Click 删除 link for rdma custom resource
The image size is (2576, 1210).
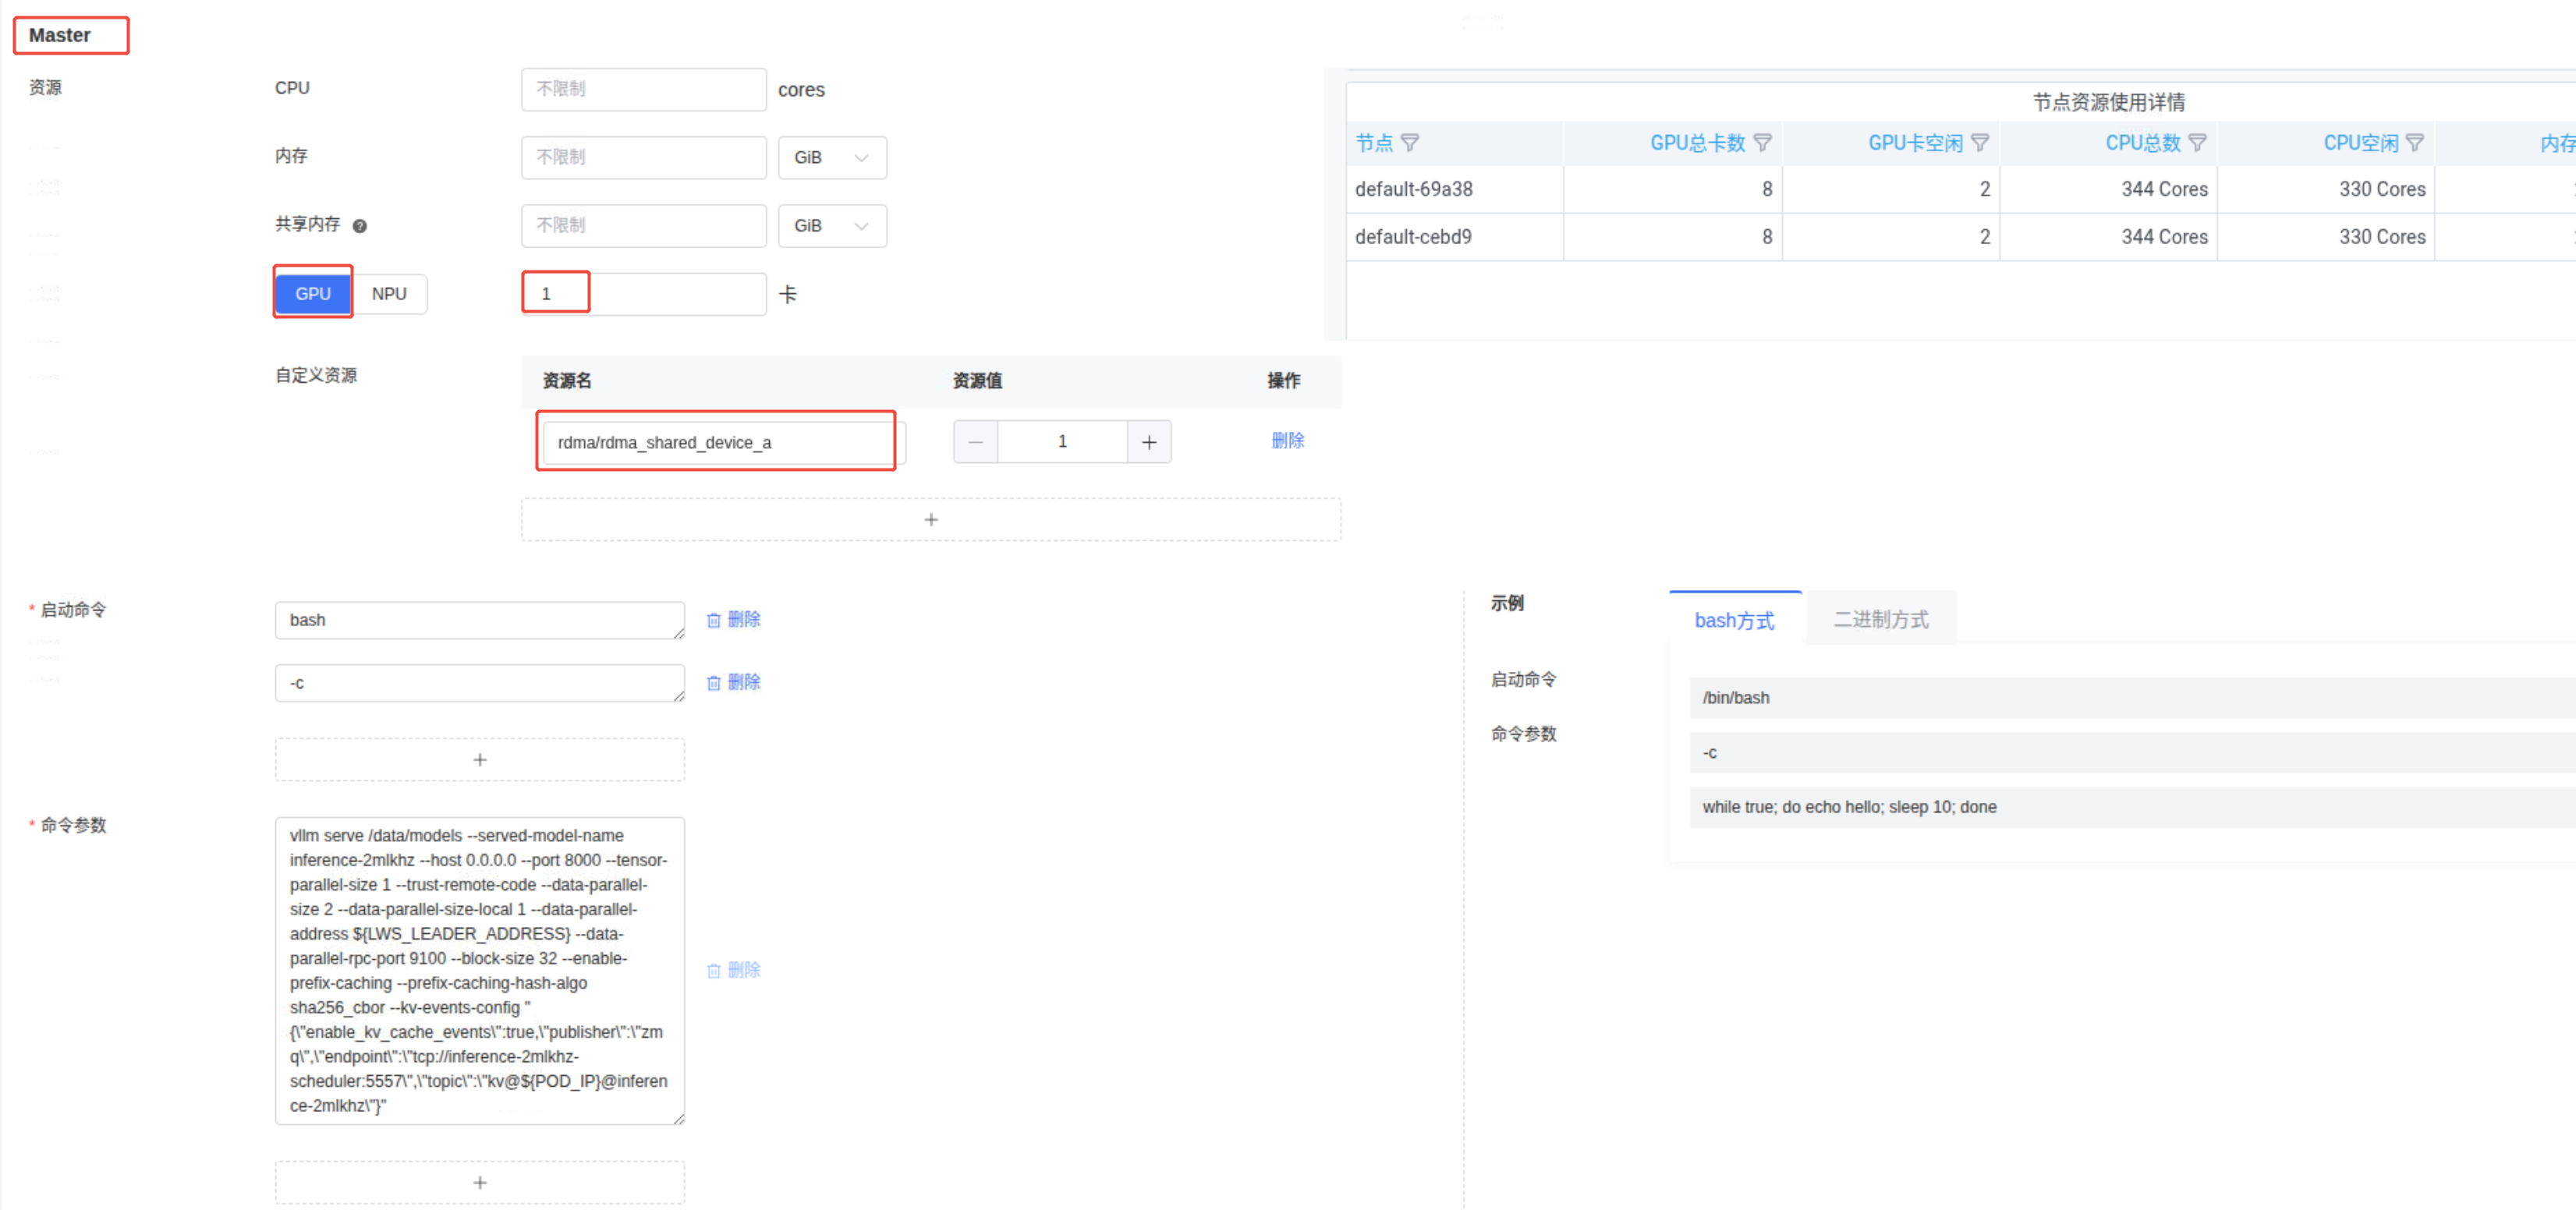1287,441
